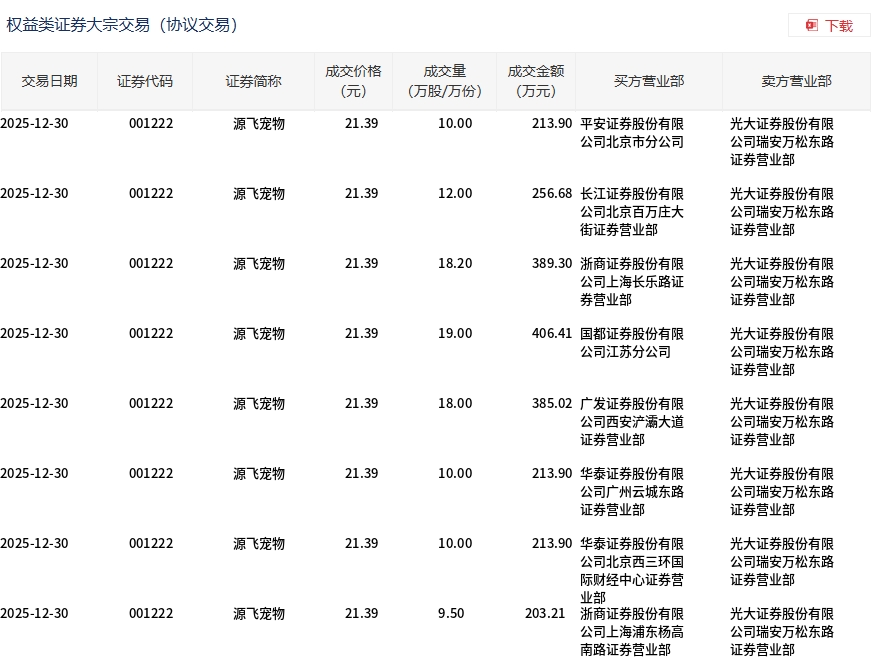872x672 pixels.
Task: Select buyer 浙商证券上海浦东杨高南路营业部
Action: (x=632, y=632)
